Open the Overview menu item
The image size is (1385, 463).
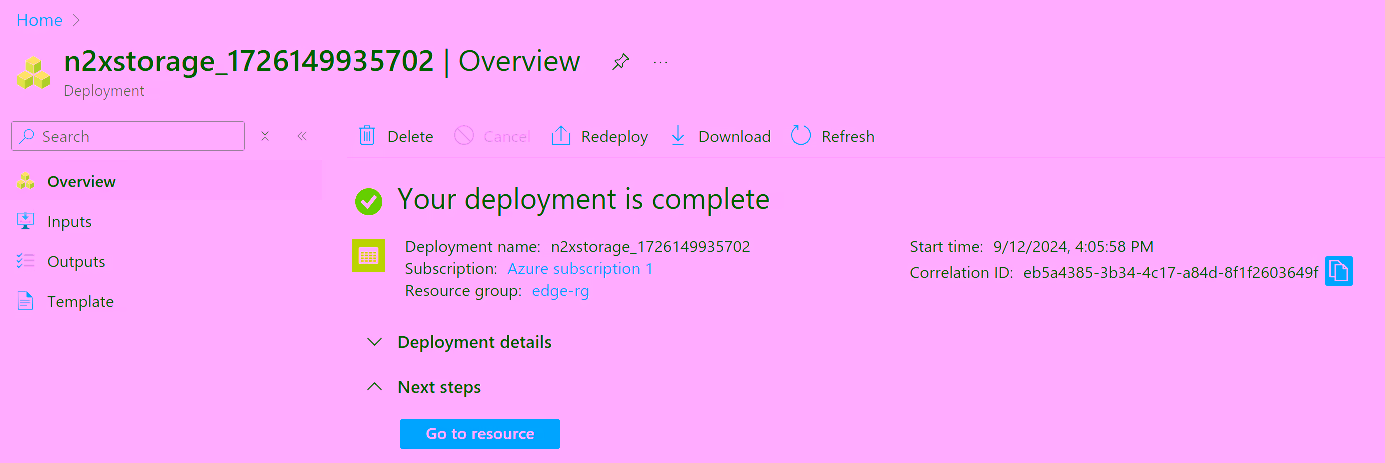coord(162,182)
